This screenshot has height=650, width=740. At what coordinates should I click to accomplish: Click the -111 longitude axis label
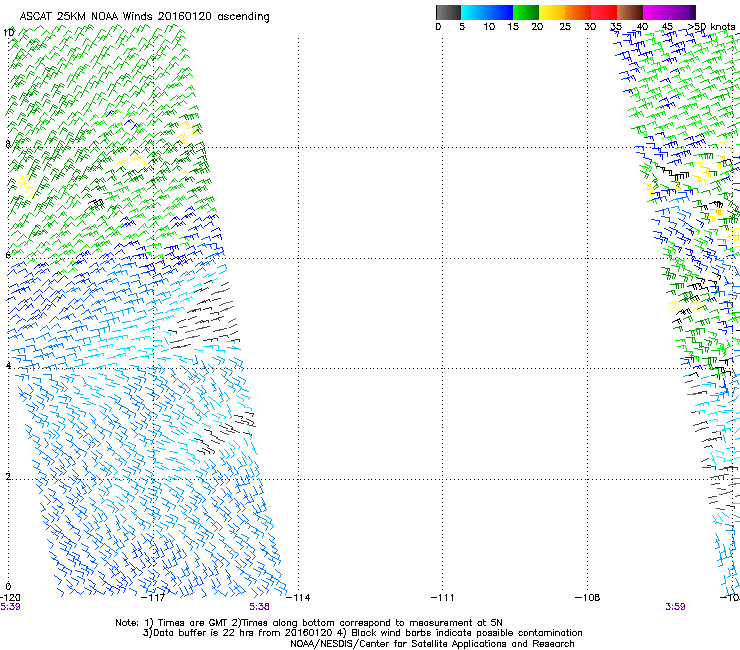tap(443, 598)
